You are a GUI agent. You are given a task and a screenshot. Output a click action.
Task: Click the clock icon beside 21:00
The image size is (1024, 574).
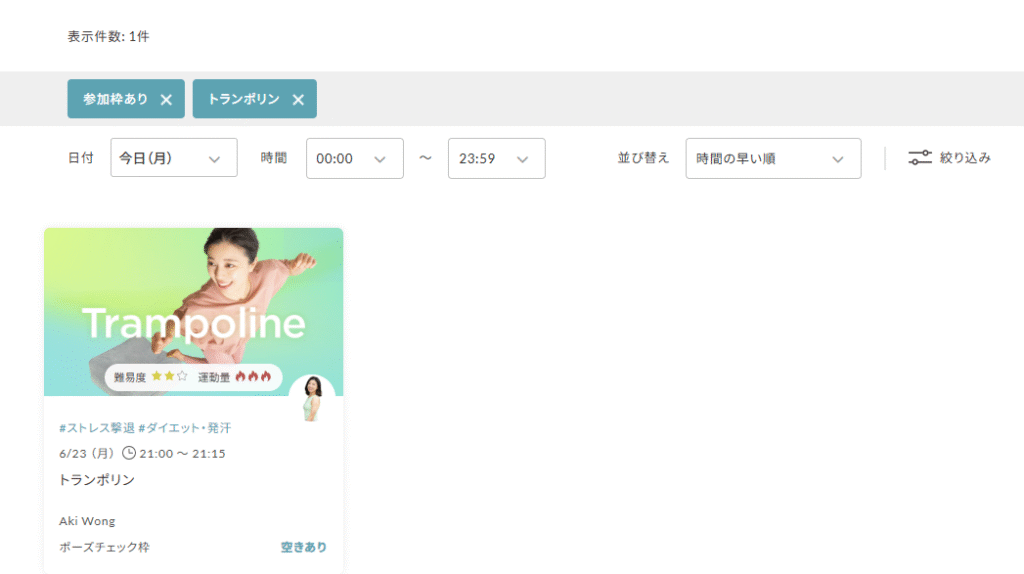pos(129,453)
